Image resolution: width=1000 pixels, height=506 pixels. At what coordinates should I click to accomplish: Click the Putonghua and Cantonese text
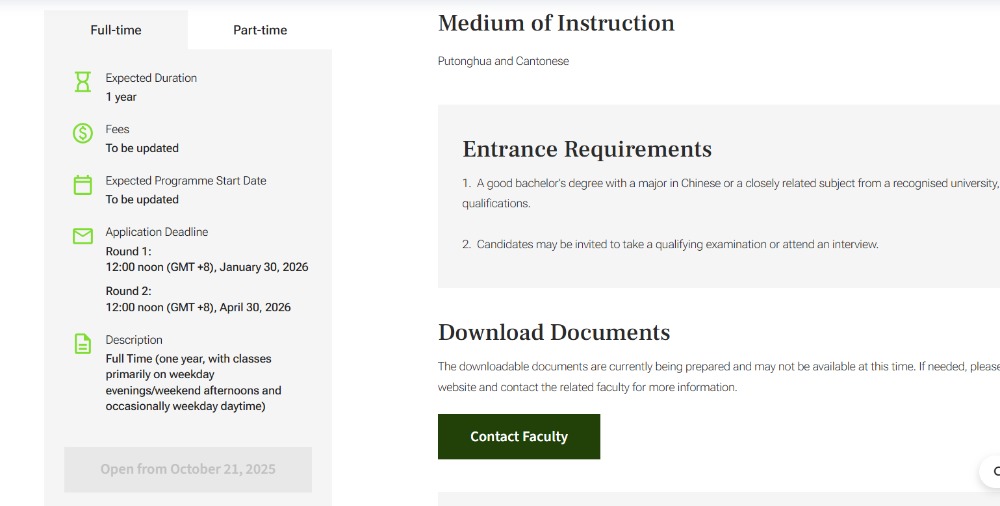pos(503,61)
